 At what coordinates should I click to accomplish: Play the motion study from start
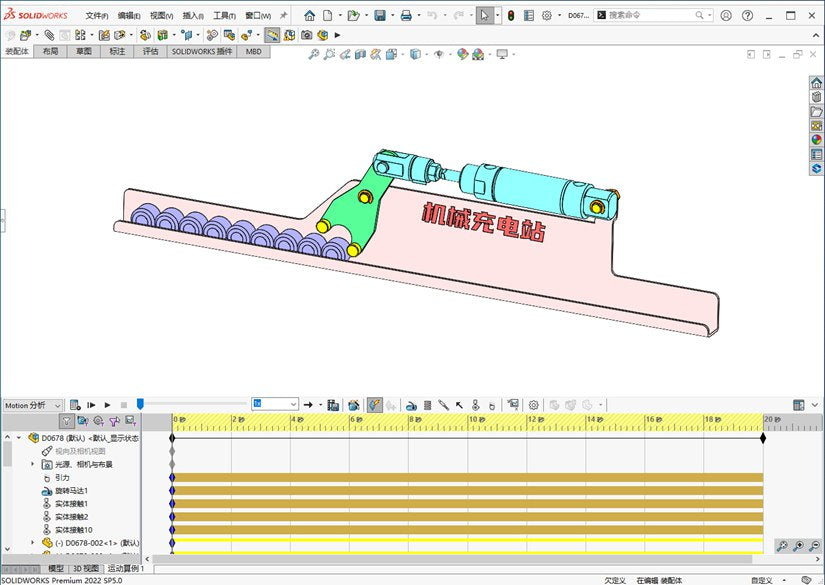[x=91, y=405]
